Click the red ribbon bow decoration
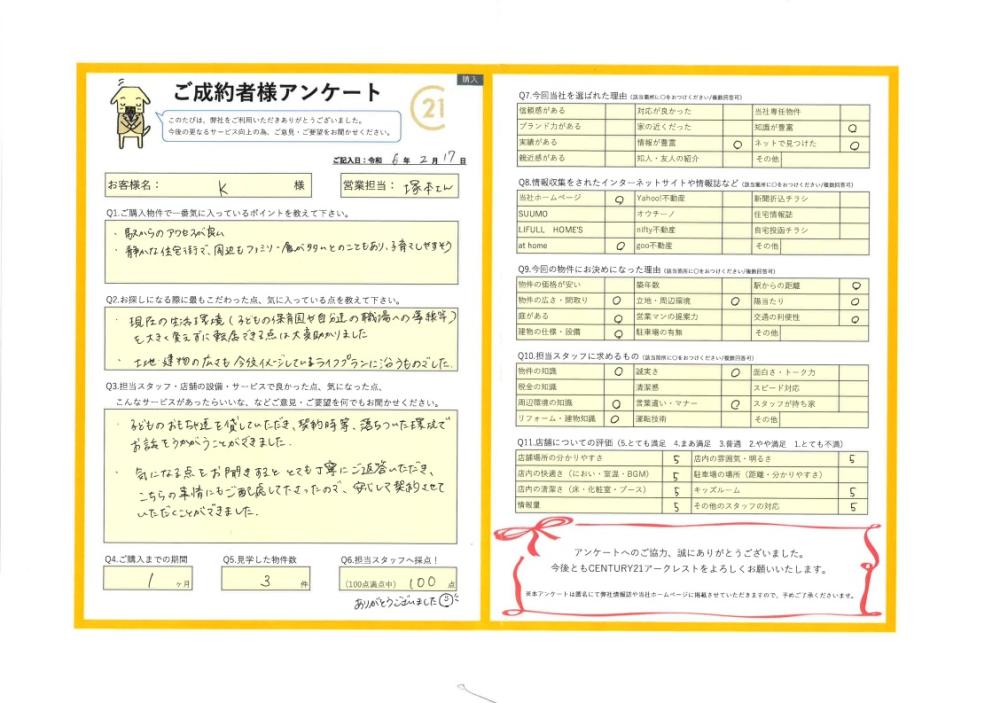 tap(536, 532)
